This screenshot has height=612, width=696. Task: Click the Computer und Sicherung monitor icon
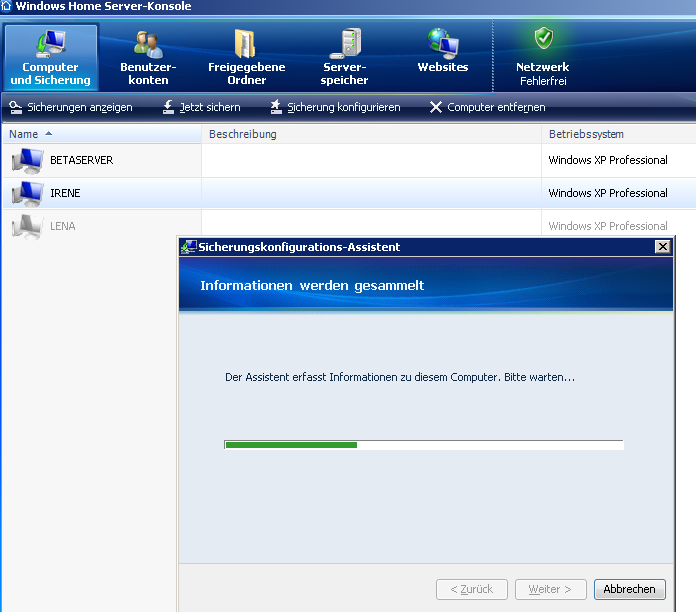51,43
